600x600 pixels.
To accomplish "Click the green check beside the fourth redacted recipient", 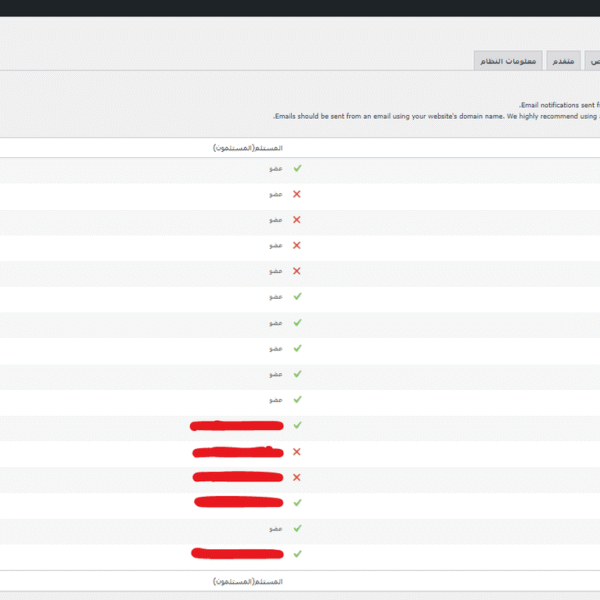I will click(297, 503).
